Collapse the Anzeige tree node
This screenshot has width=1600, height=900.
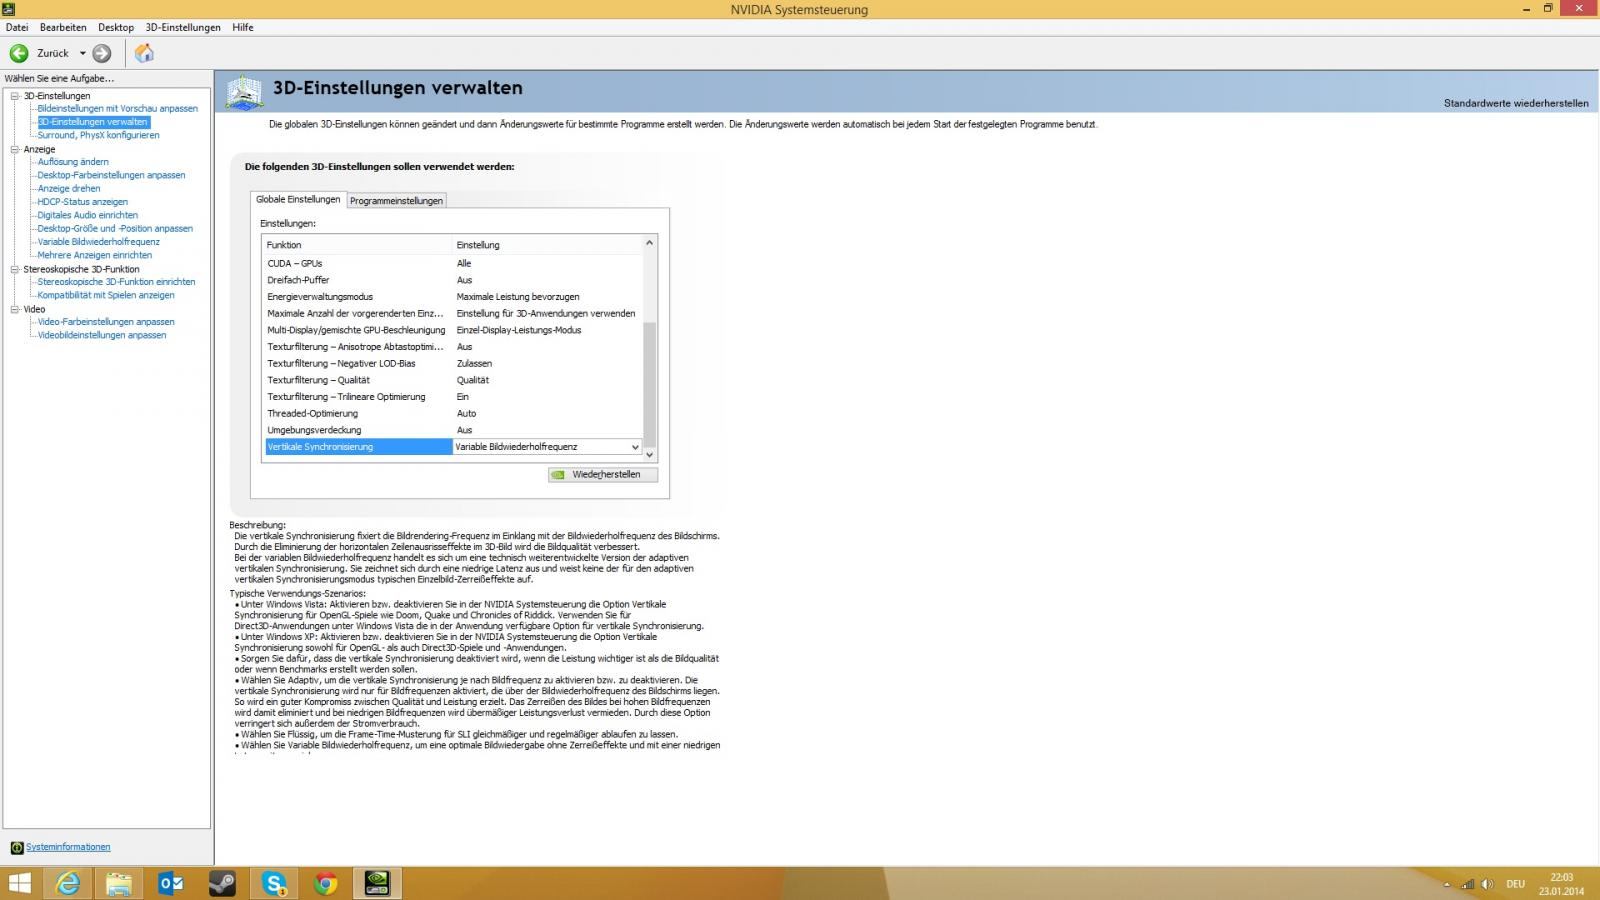15,149
